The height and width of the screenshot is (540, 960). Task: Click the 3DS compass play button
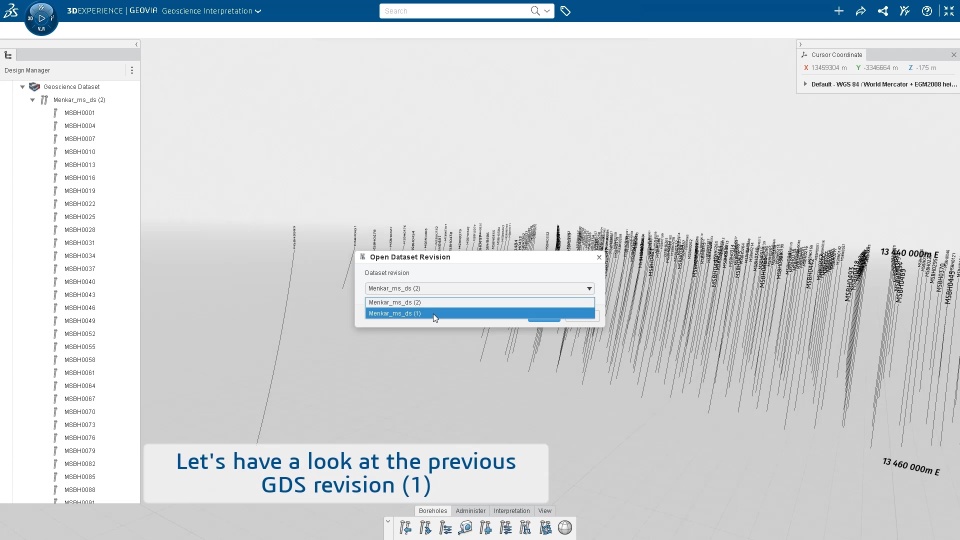click(42, 18)
